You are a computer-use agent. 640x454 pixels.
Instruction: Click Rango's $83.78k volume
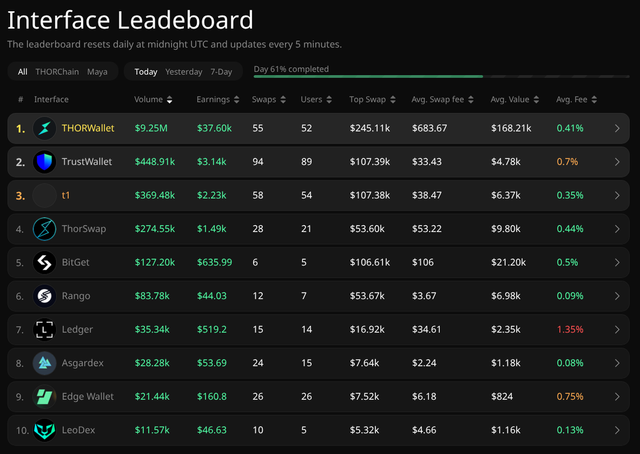pos(152,296)
